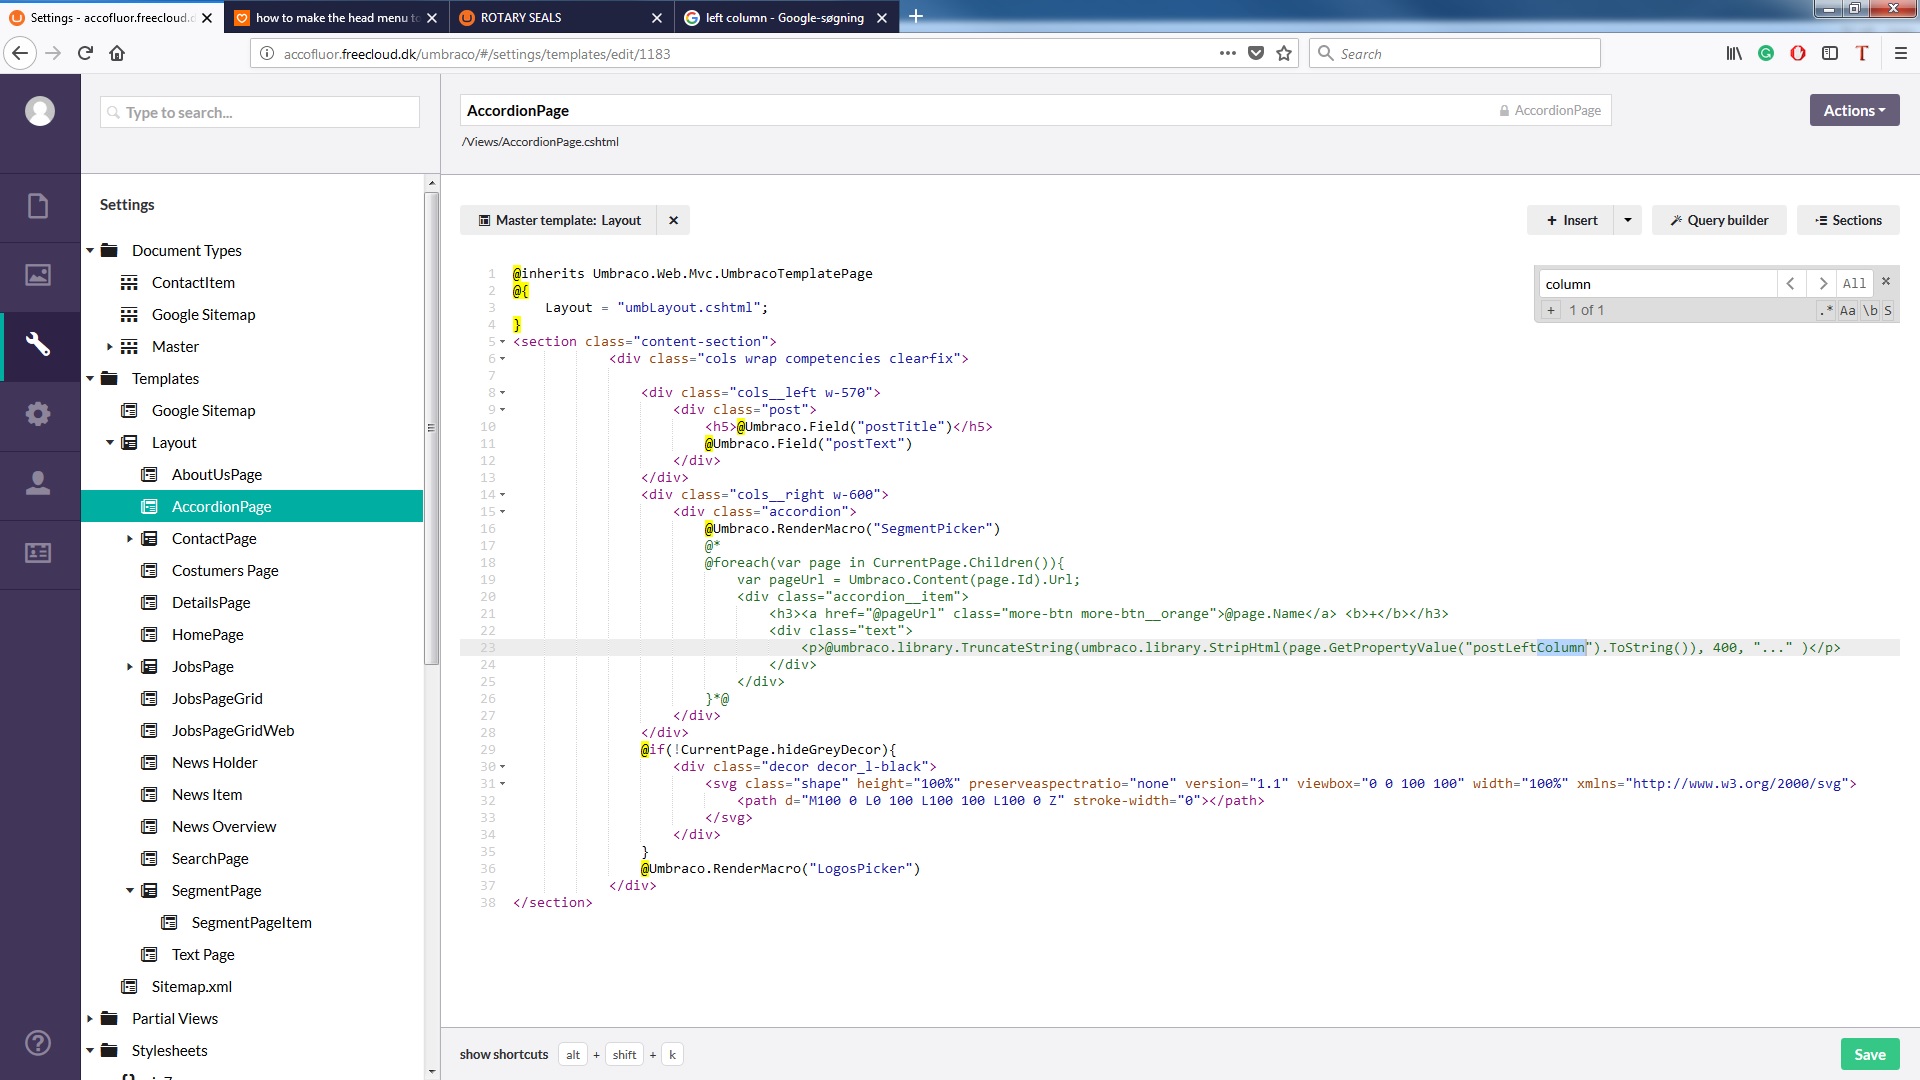Collapse the SegmentPage template node
Image resolution: width=1920 pixels, height=1080 pixels.
click(x=130, y=891)
